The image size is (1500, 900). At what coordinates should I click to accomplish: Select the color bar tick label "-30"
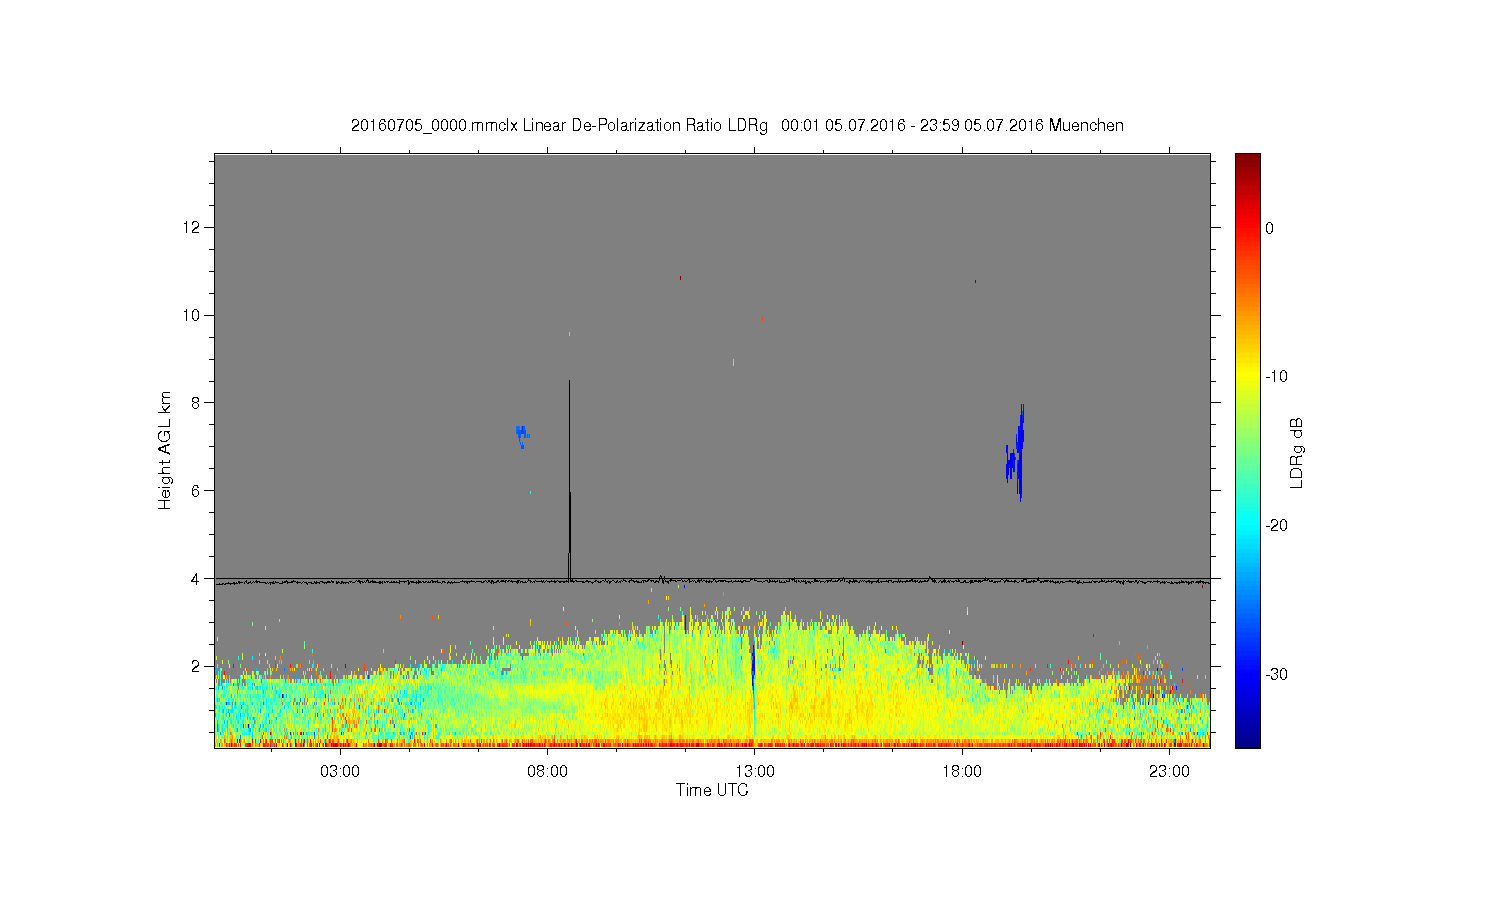pos(1276,675)
